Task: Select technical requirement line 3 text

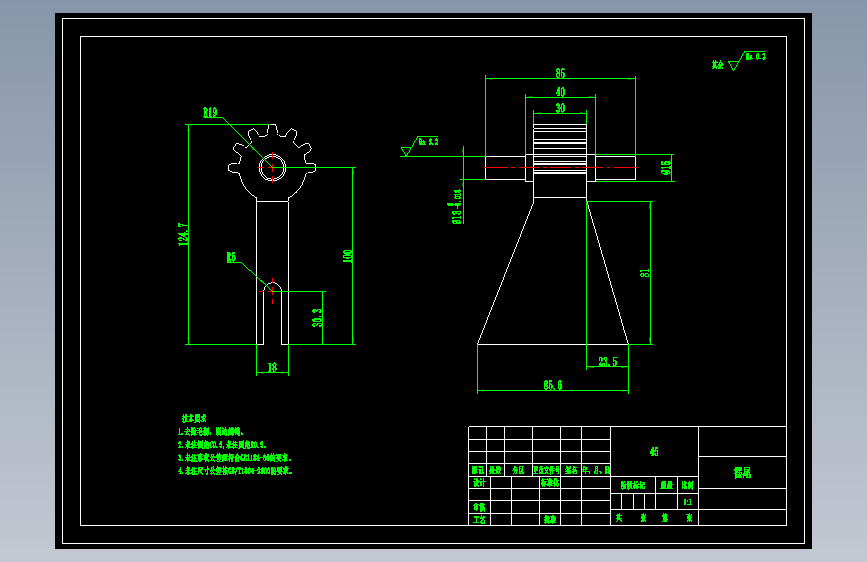Action: (x=234, y=458)
